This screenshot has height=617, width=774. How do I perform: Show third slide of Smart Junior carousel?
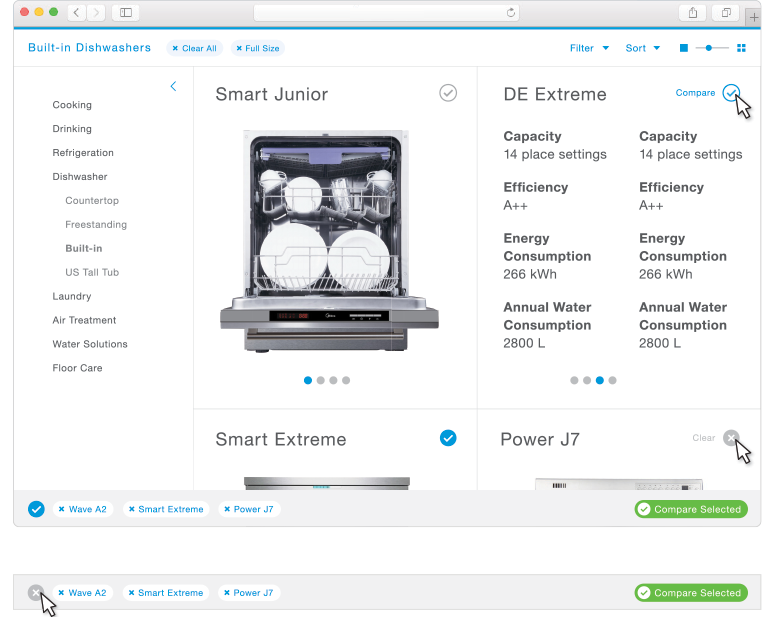[333, 380]
